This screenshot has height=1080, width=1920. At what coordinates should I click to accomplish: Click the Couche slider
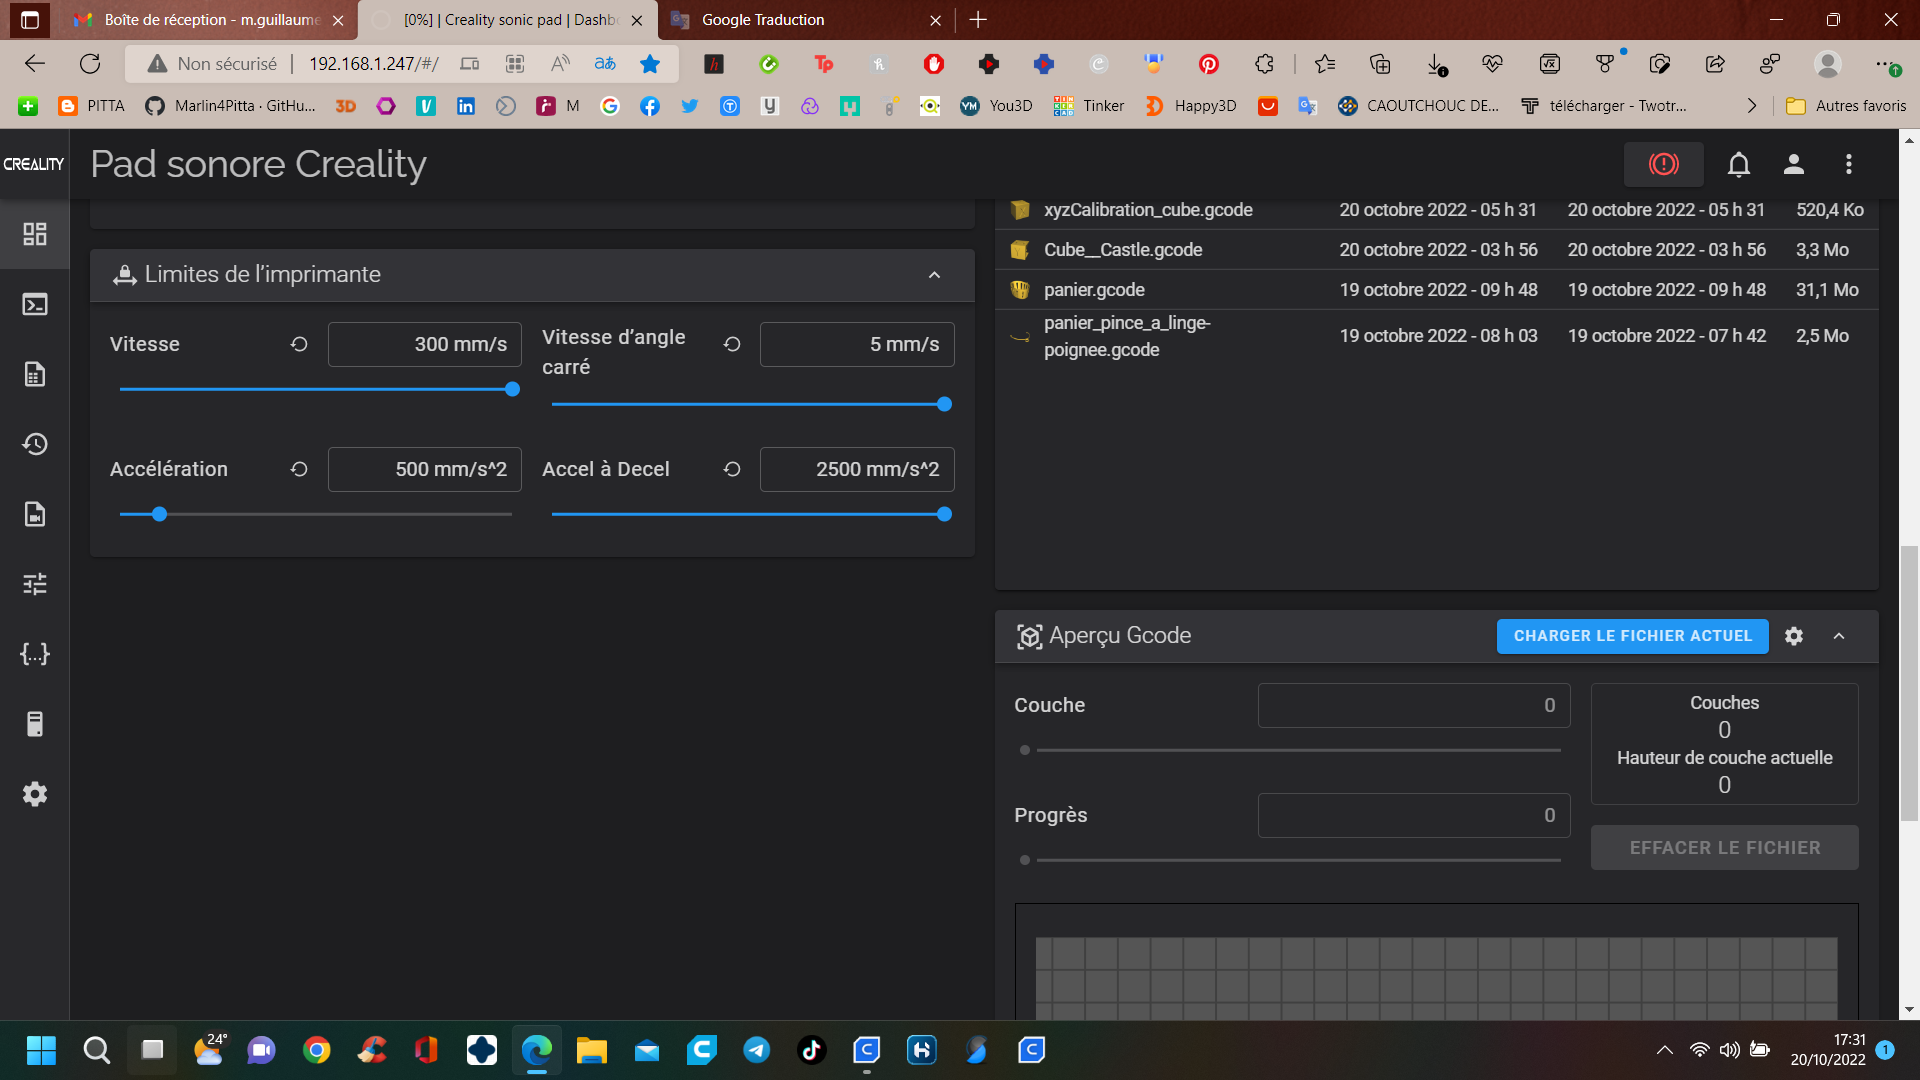point(1292,750)
